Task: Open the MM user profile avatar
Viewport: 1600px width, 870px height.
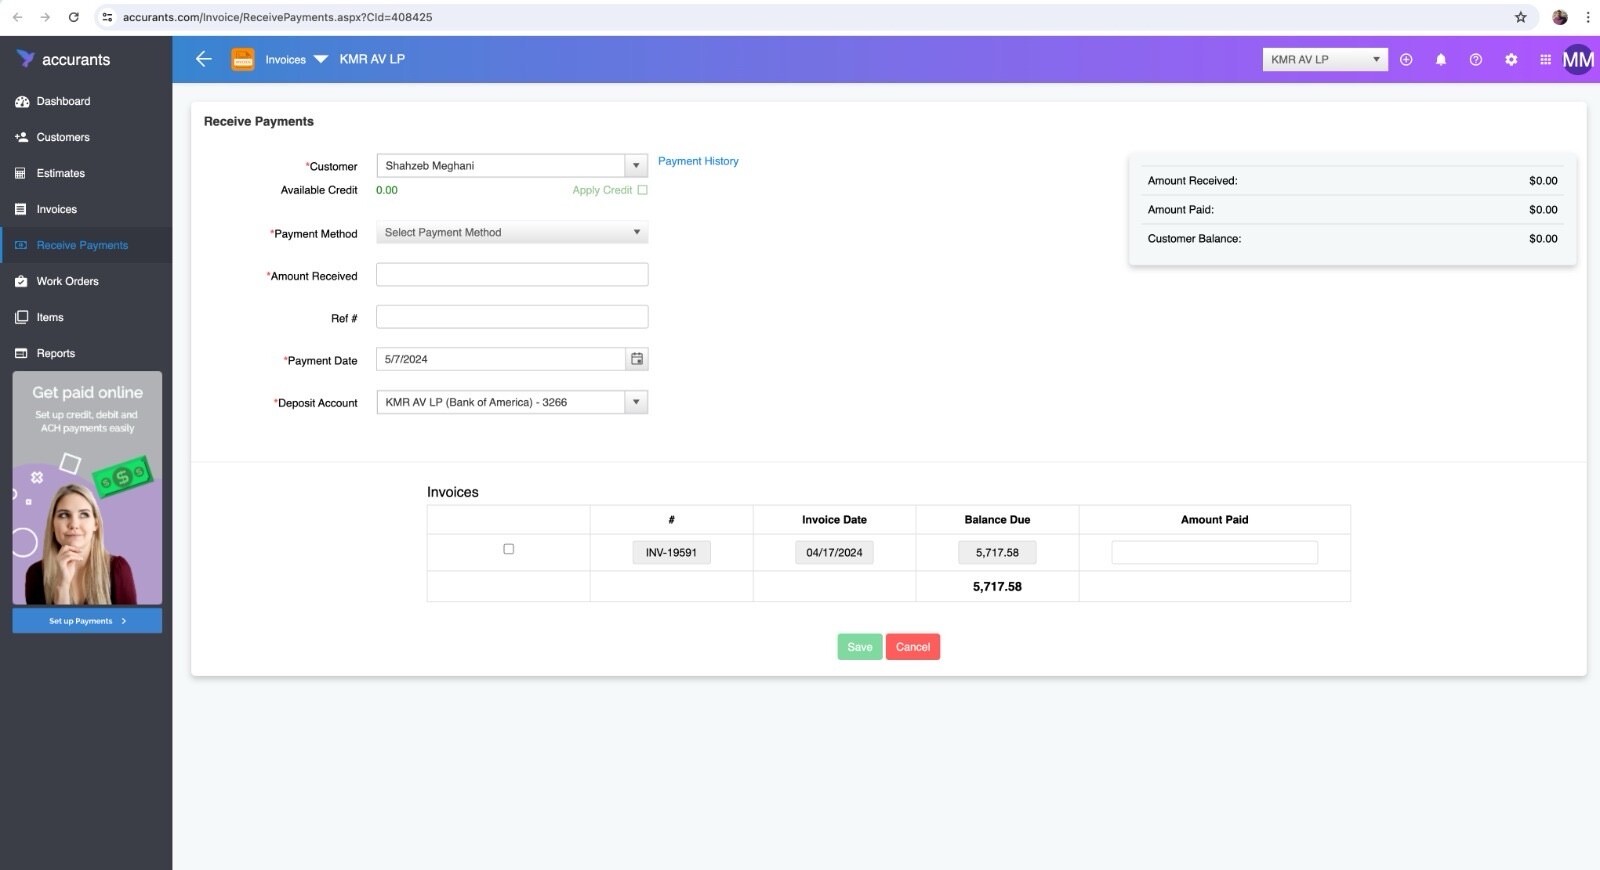Action: 1578,59
